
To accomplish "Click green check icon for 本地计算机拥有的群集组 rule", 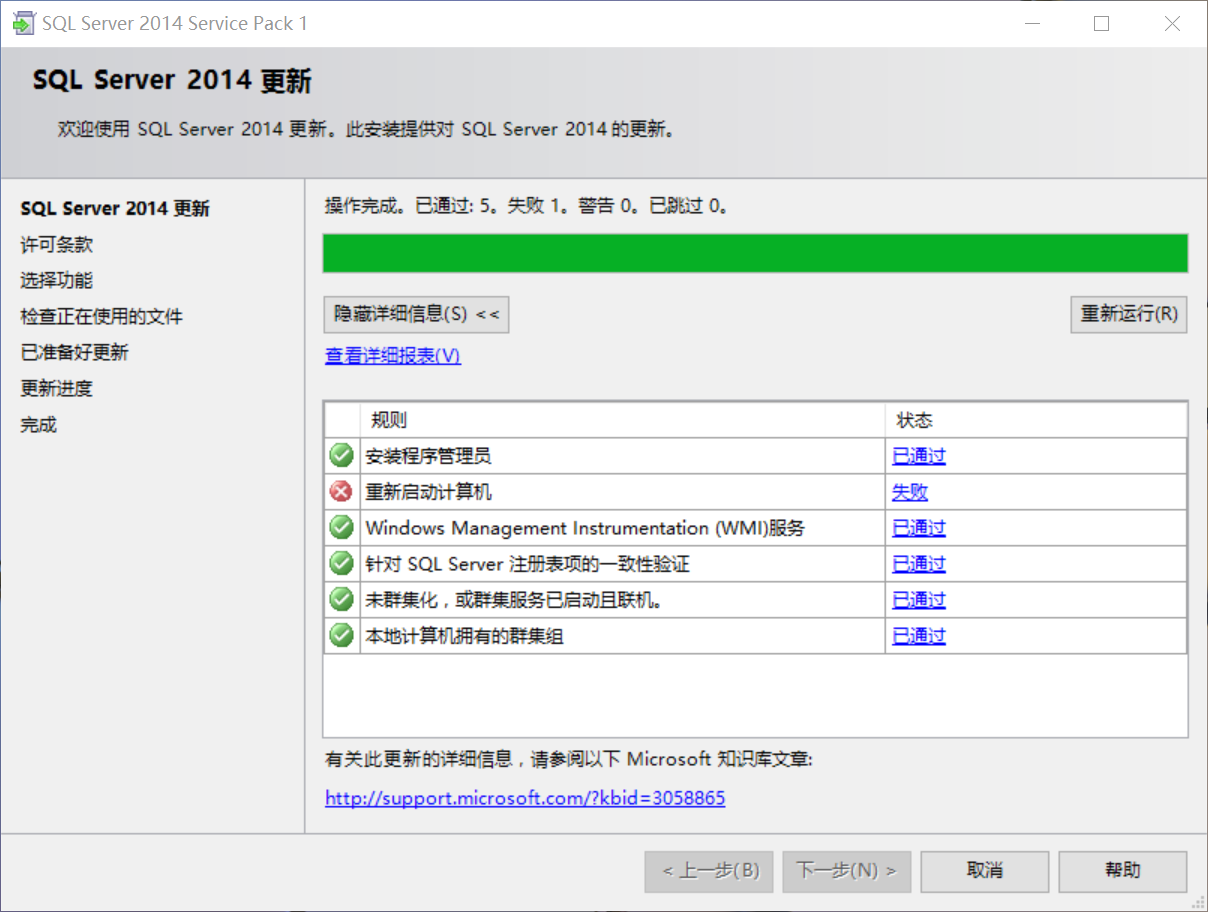I will click(342, 636).
